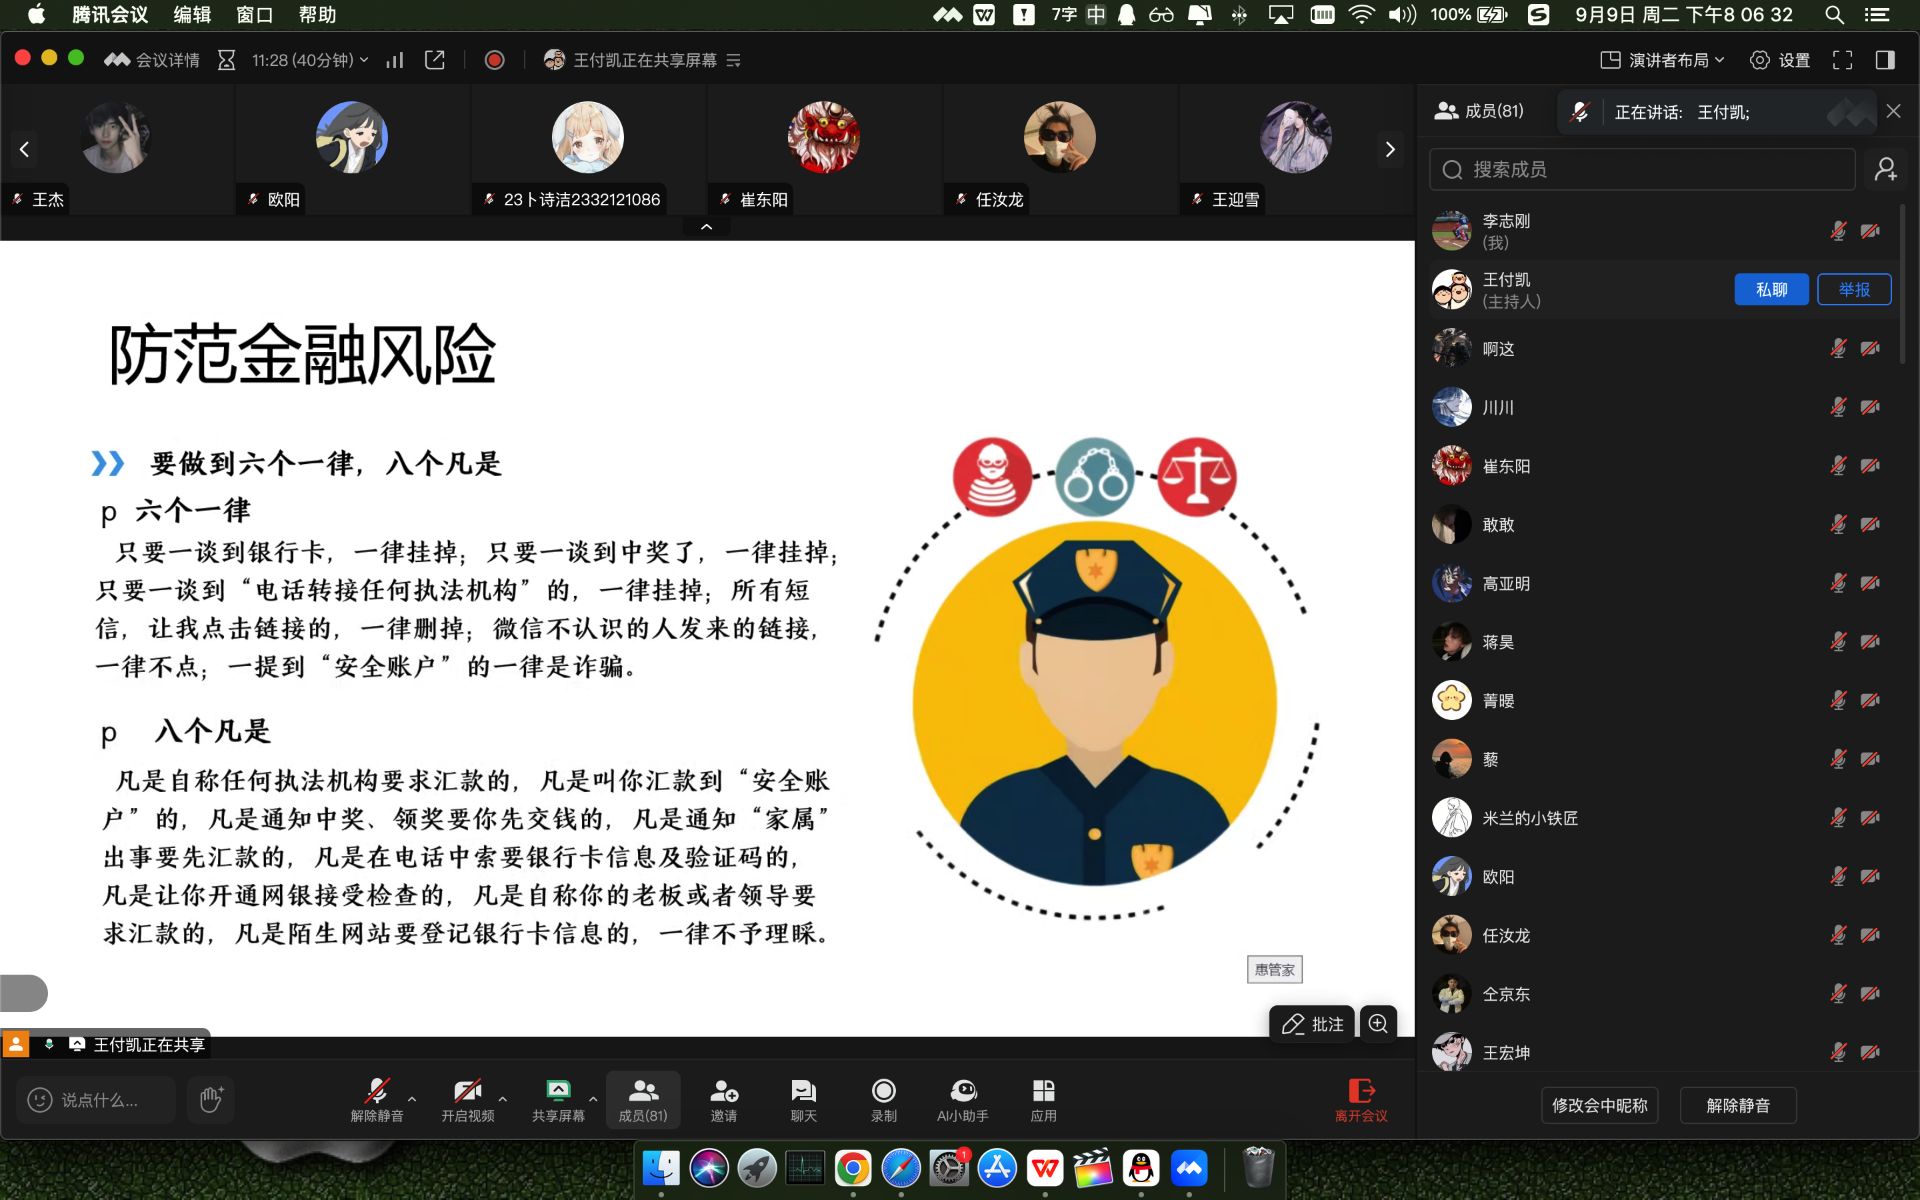The height and width of the screenshot is (1200, 1920).
Task: Open the 窗口 menu
Action: pos(254,14)
